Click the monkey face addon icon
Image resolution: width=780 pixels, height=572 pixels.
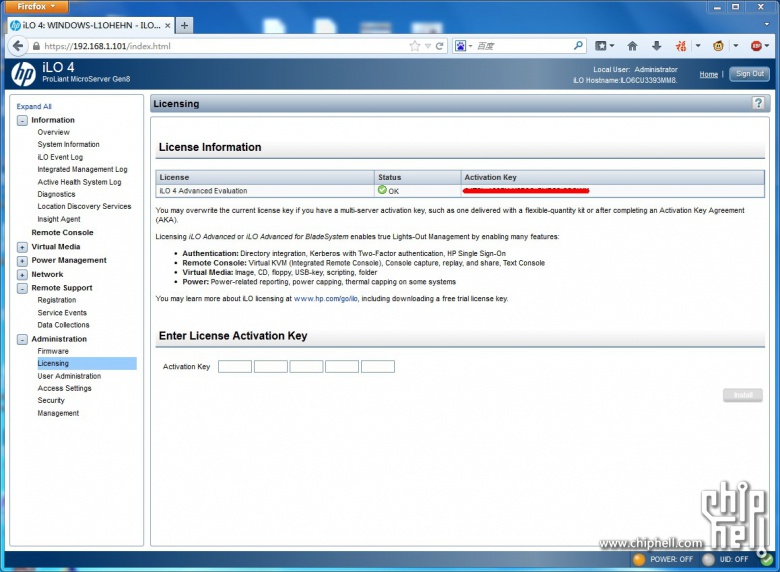pyautogui.click(x=718, y=46)
